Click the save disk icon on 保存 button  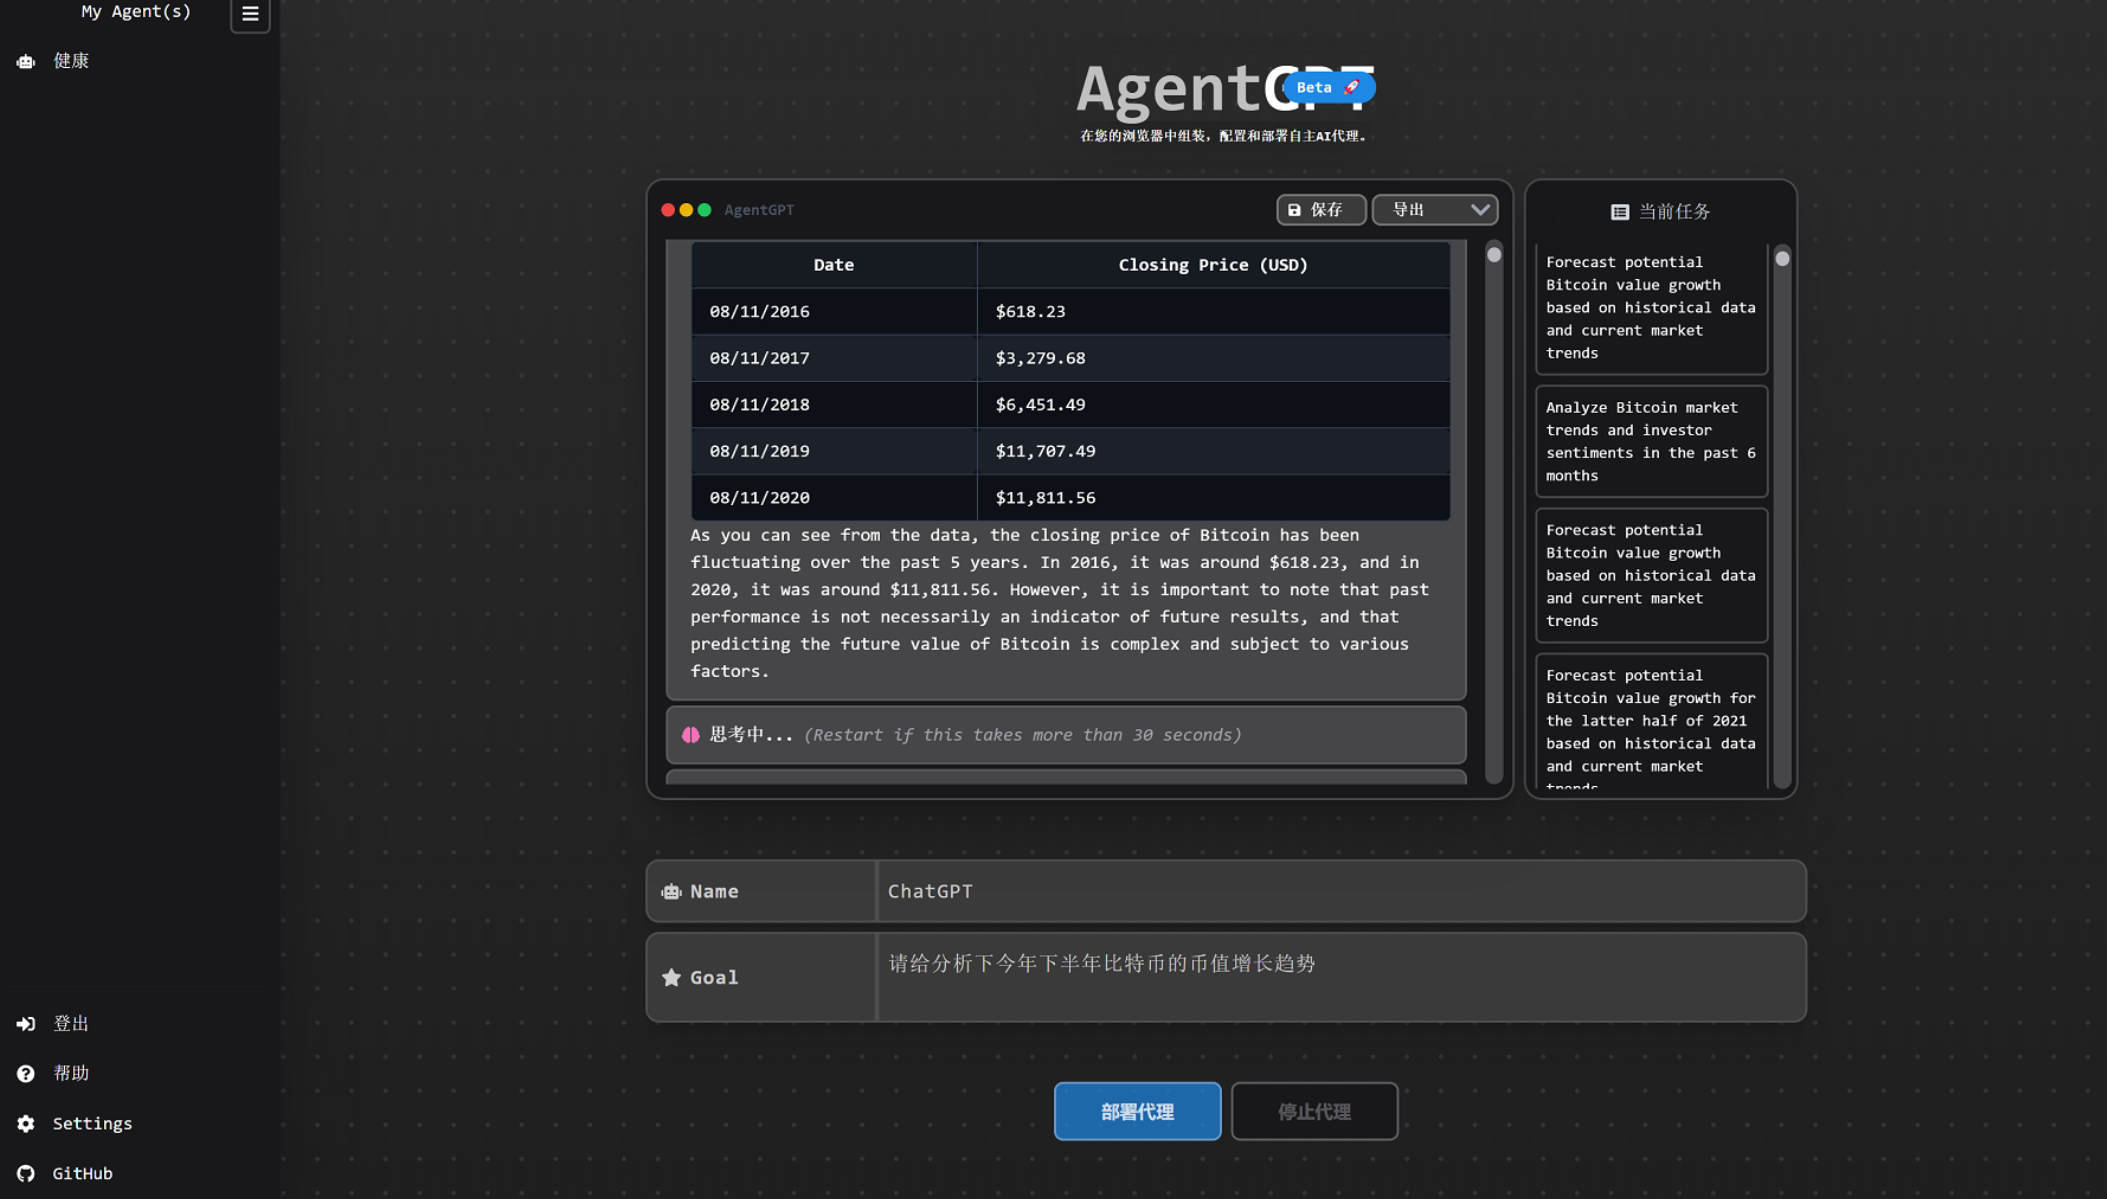pos(1294,210)
